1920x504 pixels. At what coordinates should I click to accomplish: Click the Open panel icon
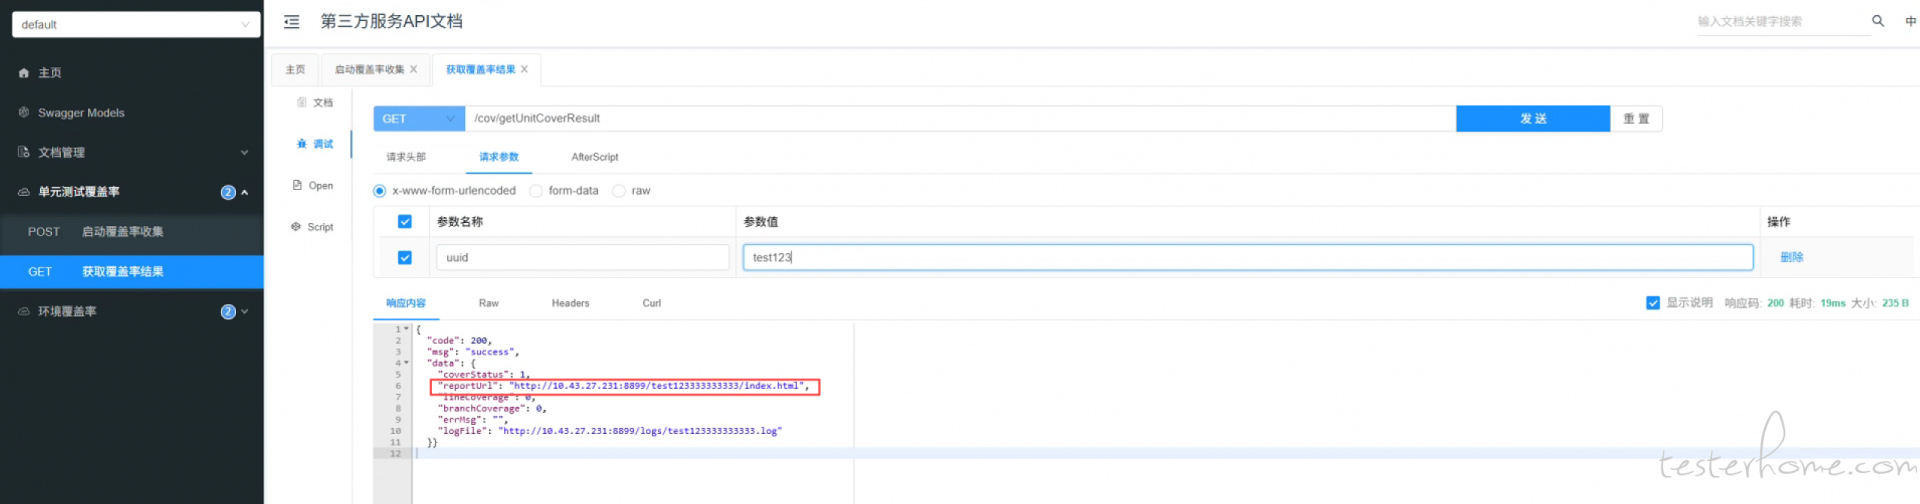click(x=298, y=185)
